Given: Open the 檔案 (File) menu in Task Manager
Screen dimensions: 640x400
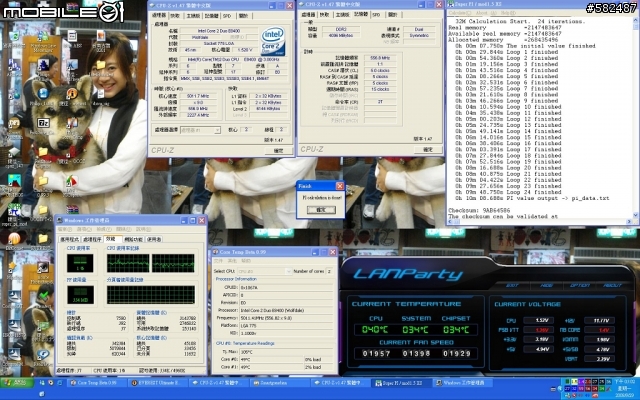Looking at the screenshot, I should coord(64,229).
